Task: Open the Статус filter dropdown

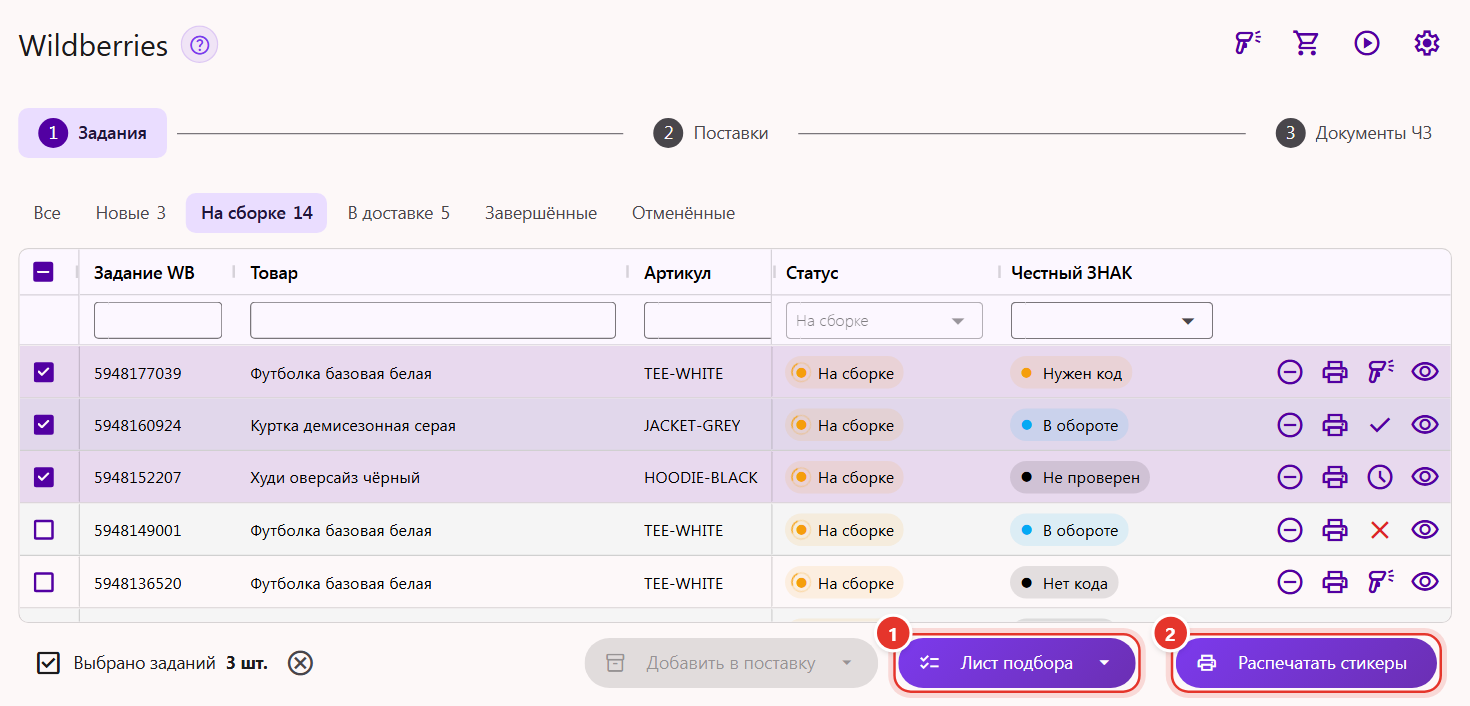Action: coord(884,321)
